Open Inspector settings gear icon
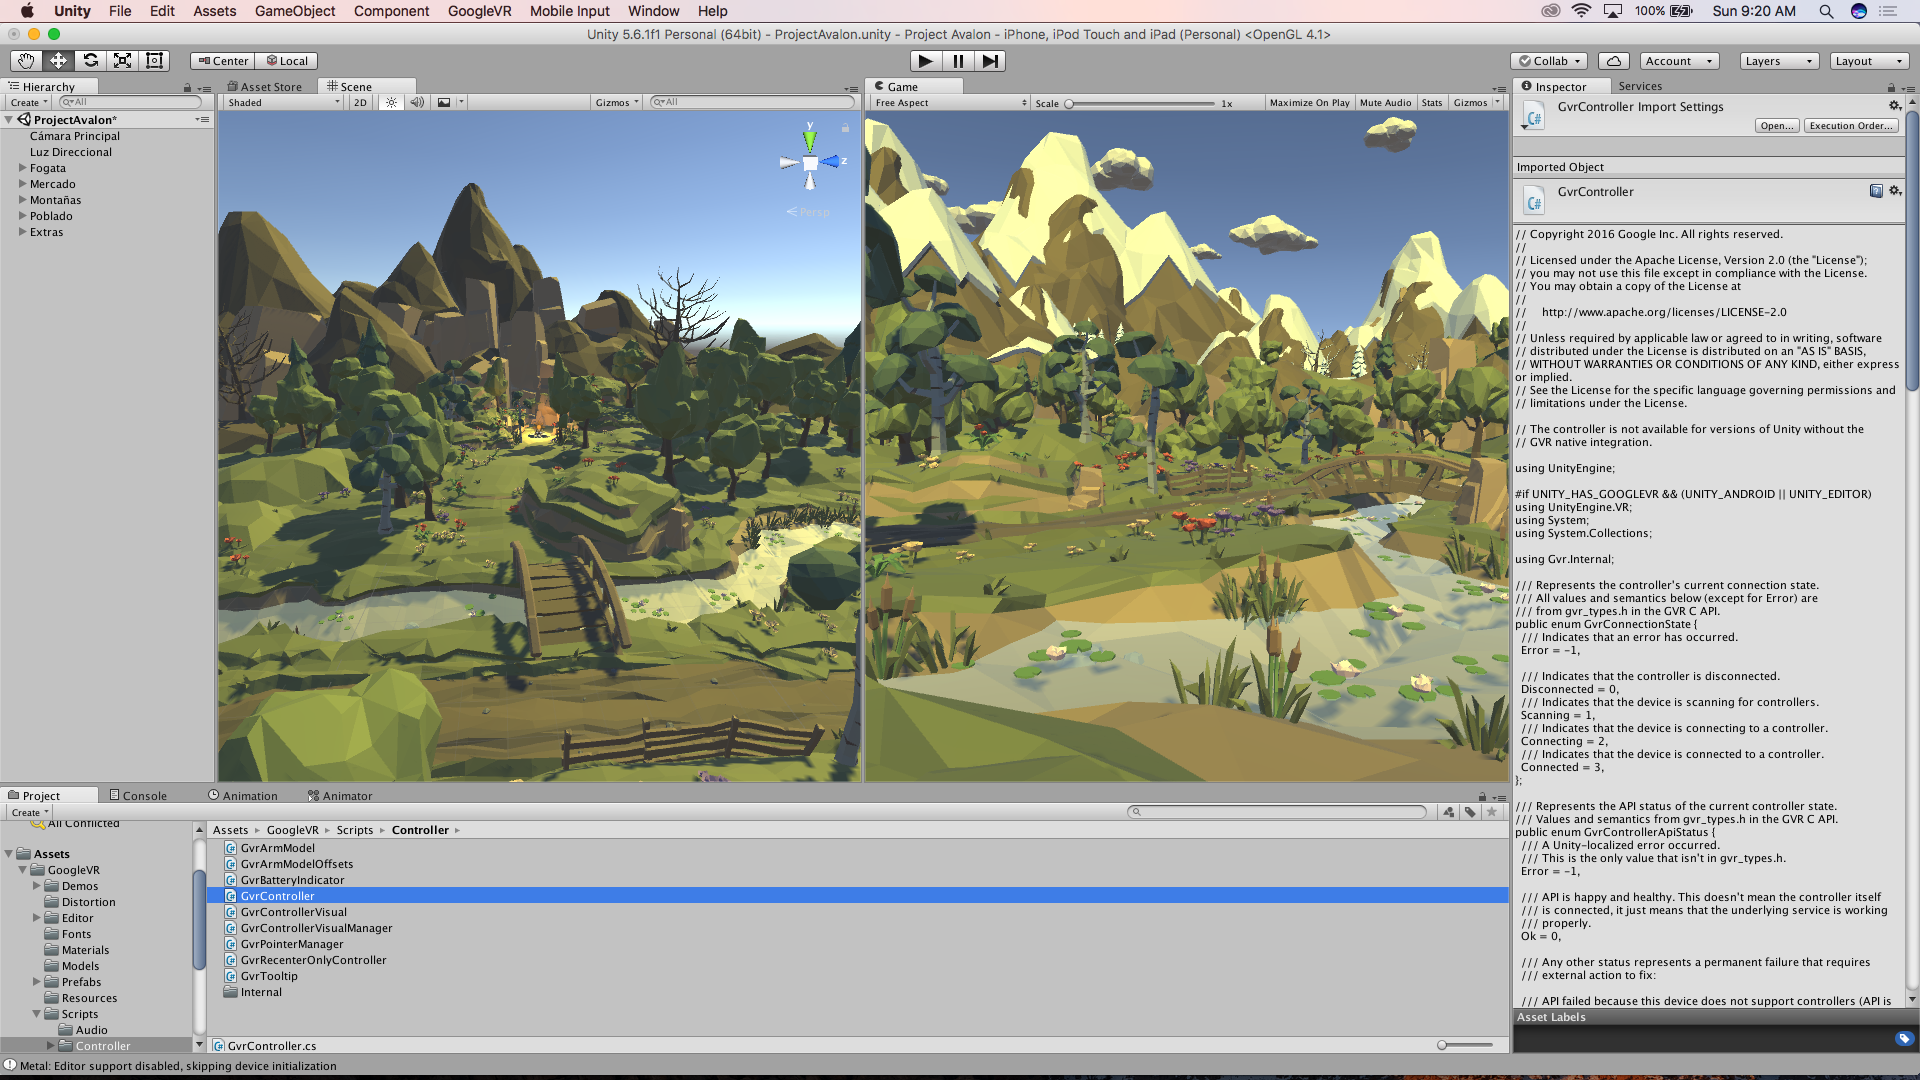Screen dimensions: 1920x1080 [x=1894, y=105]
